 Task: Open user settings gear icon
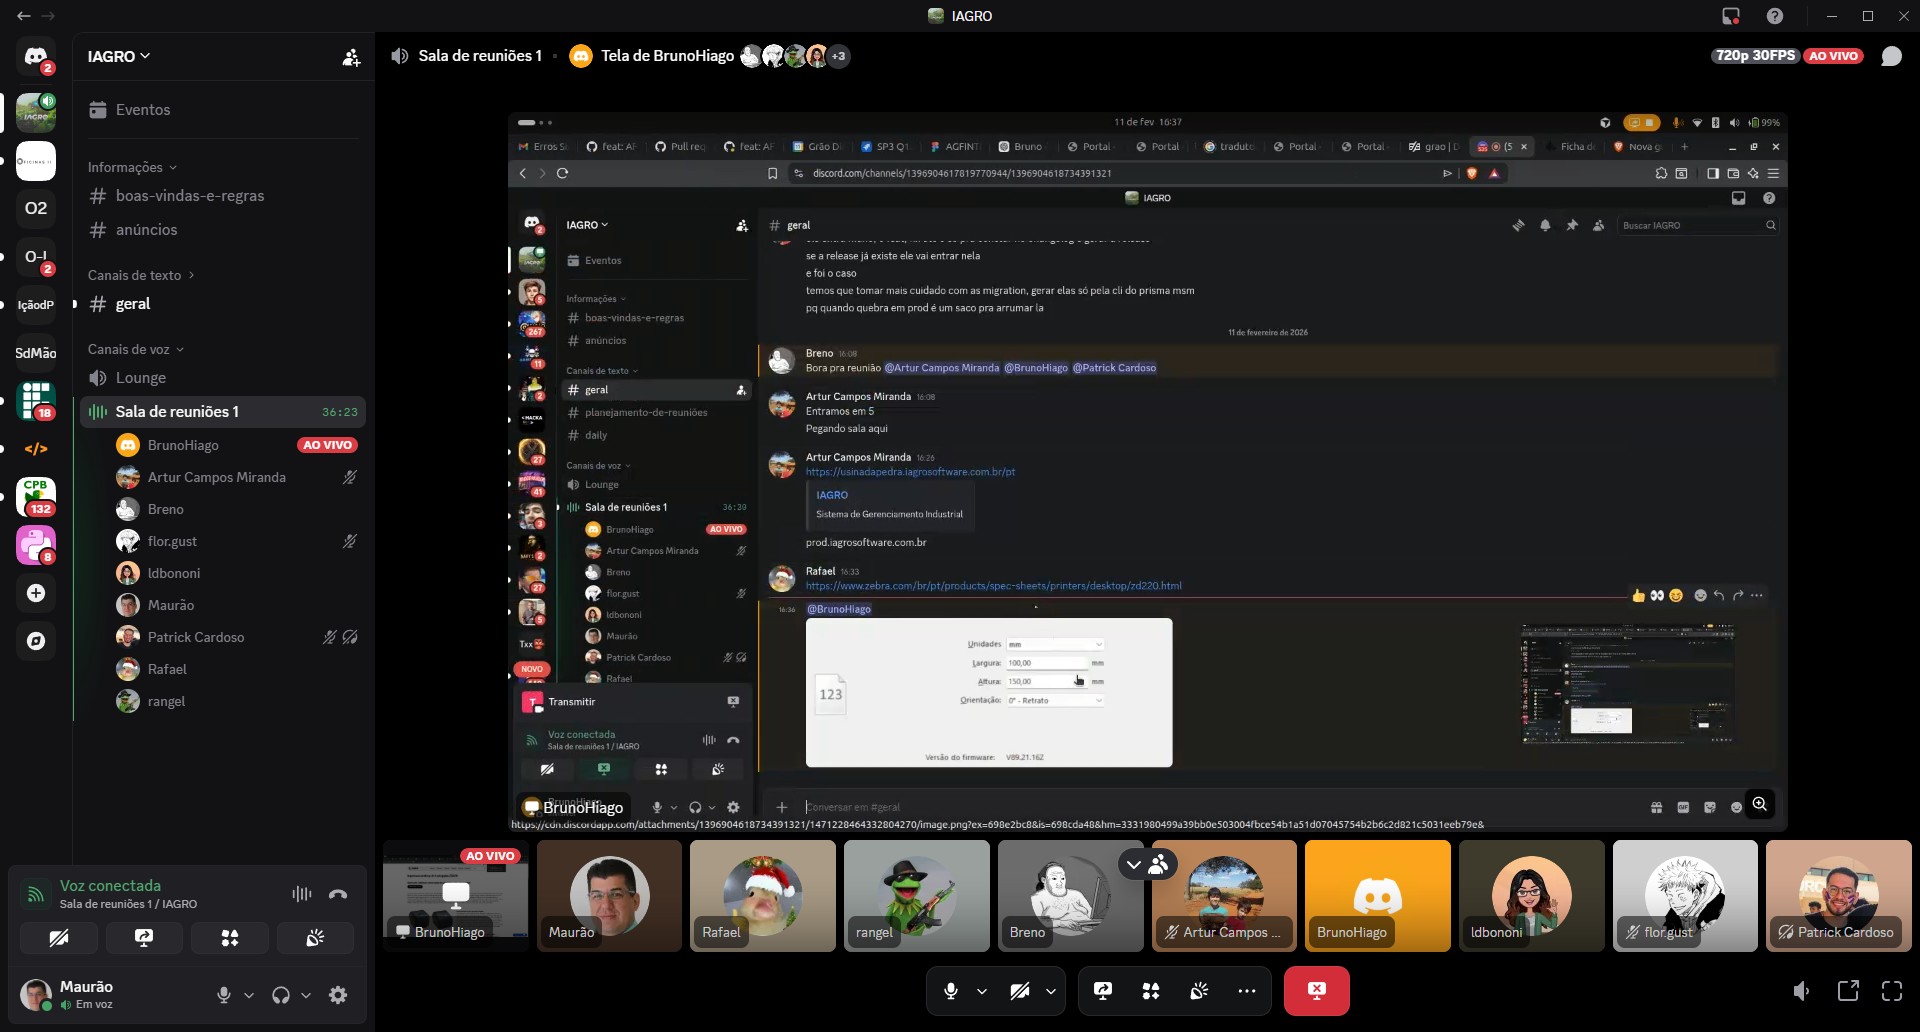click(x=338, y=994)
